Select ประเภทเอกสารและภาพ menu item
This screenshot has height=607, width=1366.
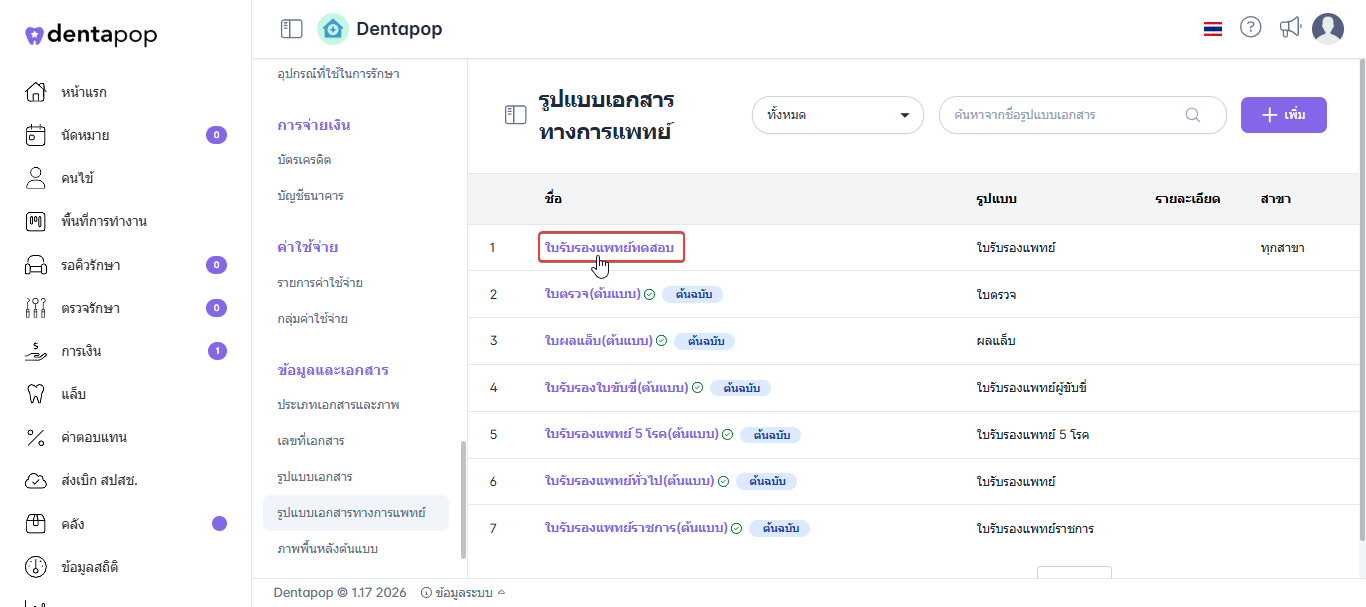pyautogui.click(x=338, y=405)
